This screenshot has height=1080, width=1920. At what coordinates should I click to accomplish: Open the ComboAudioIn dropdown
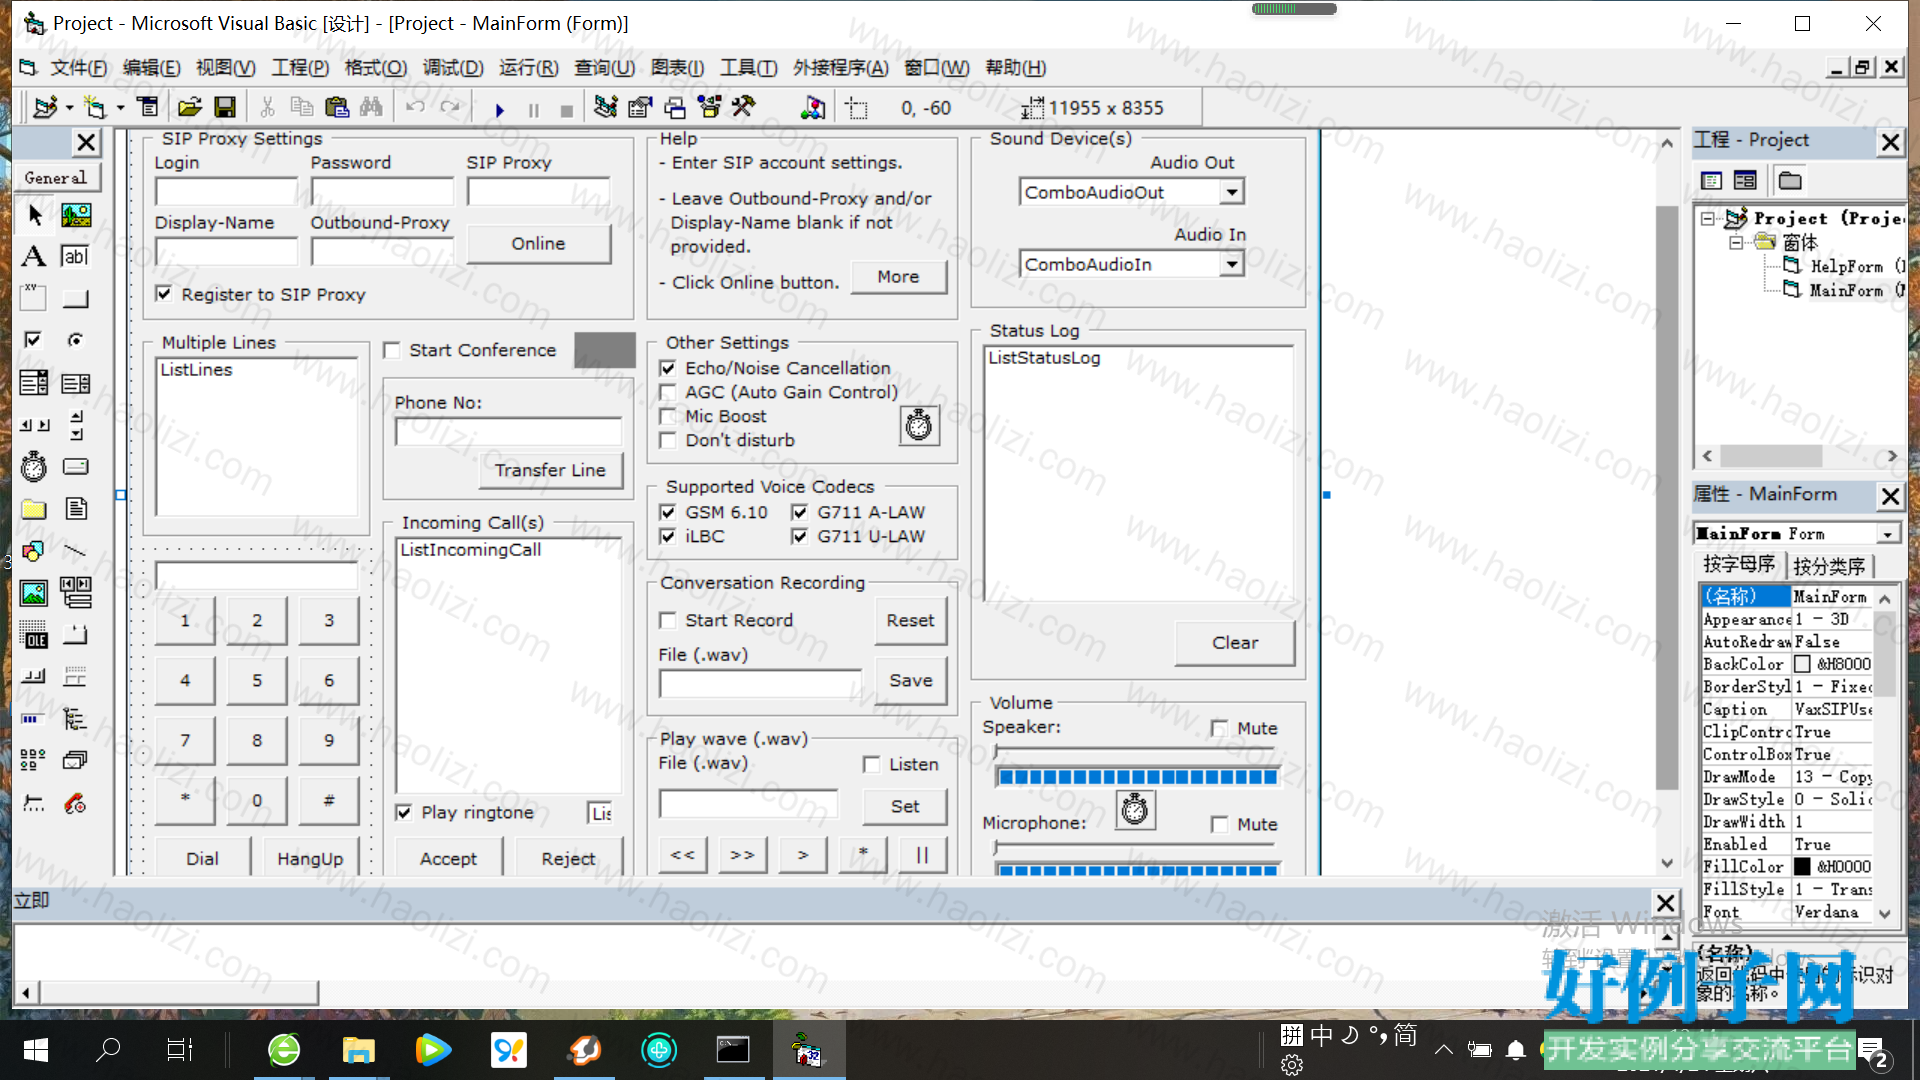point(1232,264)
